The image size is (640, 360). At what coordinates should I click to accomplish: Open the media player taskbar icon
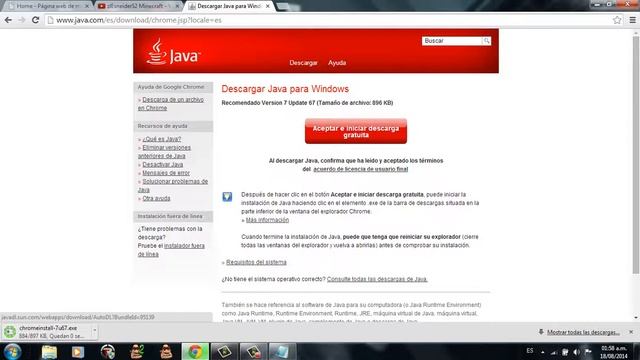(78, 352)
